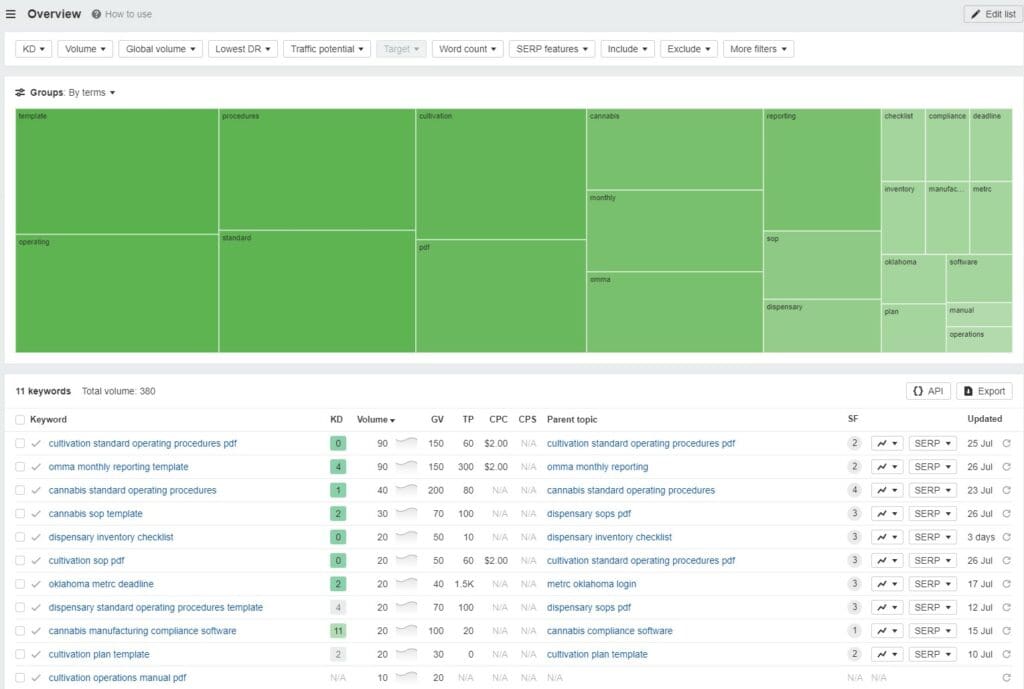The height and width of the screenshot is (689, 1024).
Task: Click the checkmark icon beside oklahoma metrc deadline
Action: pos(36,584)
